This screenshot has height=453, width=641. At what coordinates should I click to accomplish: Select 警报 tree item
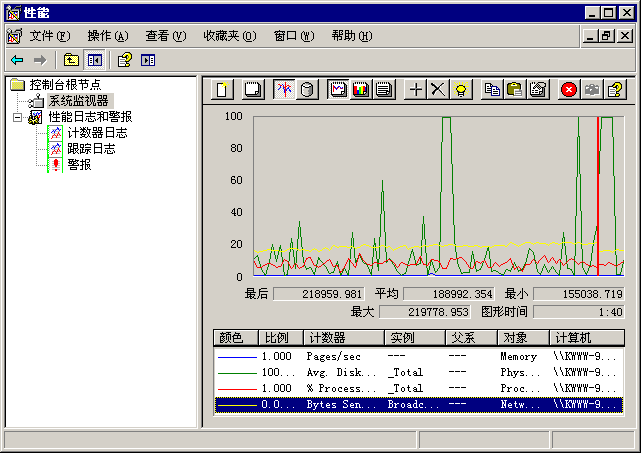tap(79, 165)
